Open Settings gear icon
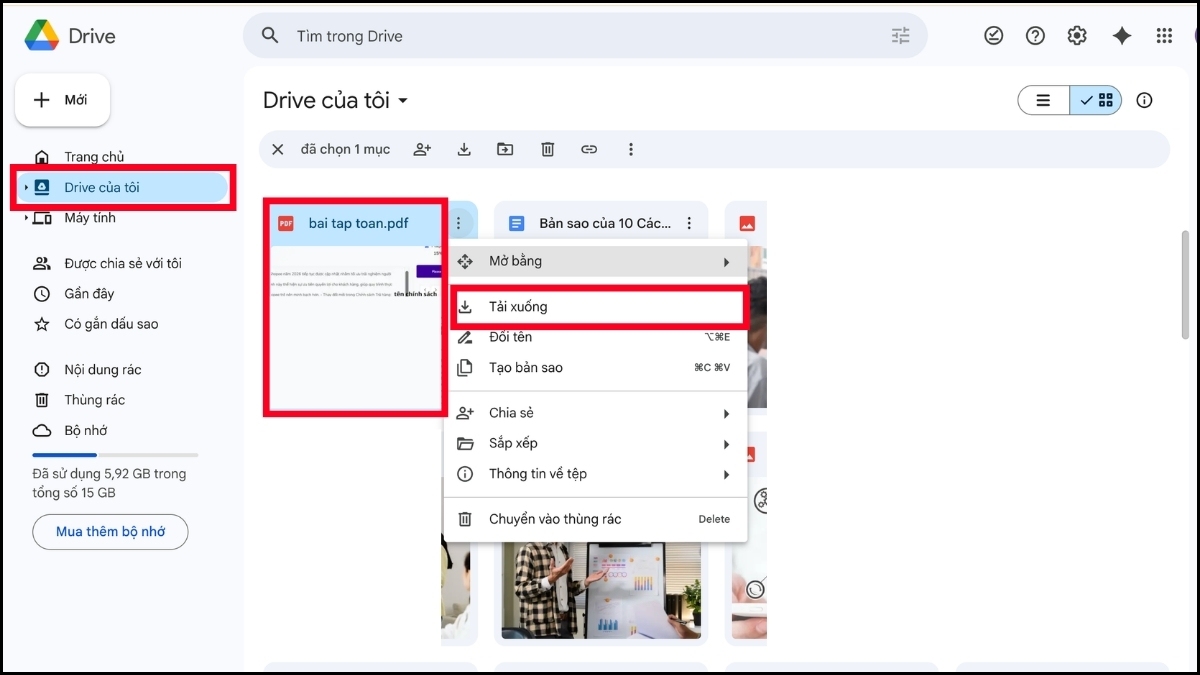The width and height of the screenshot is (1200, 675). 1077,36
